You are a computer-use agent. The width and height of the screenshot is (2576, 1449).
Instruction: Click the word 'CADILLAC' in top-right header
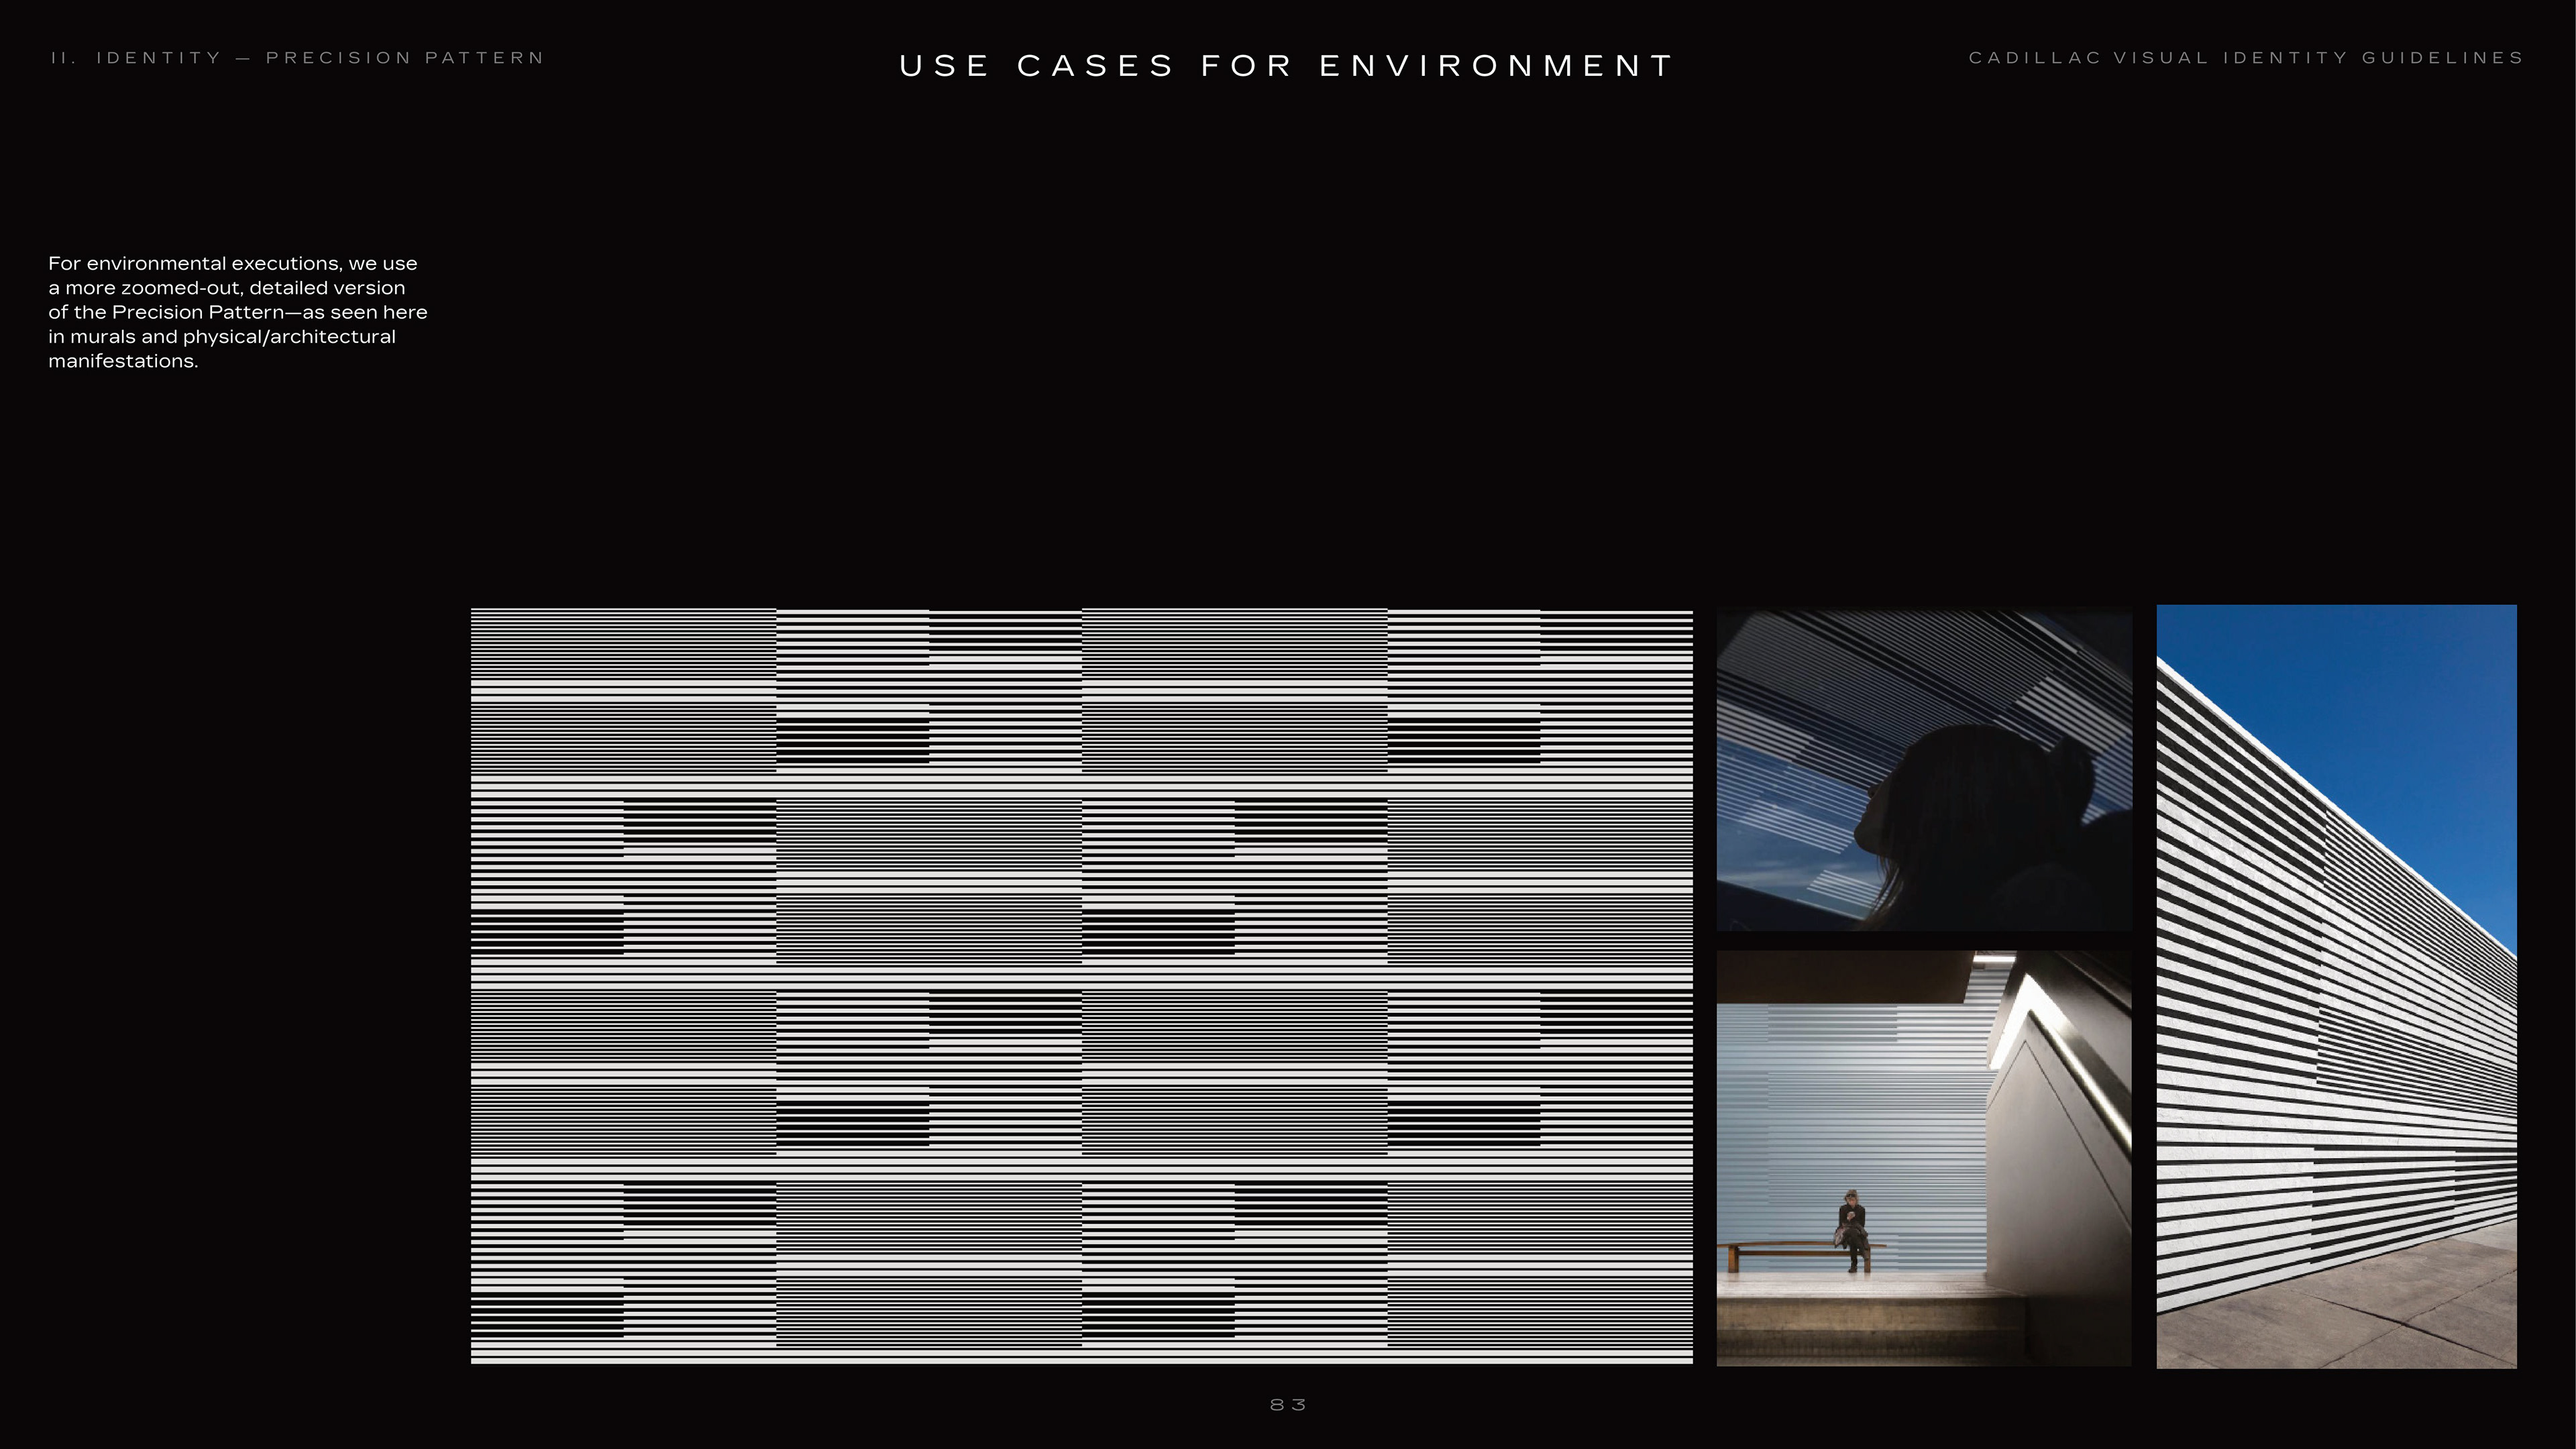pos(2034,58)
